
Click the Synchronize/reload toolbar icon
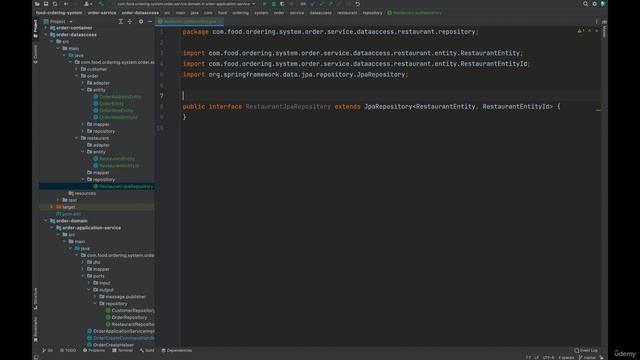coord(55,4)
